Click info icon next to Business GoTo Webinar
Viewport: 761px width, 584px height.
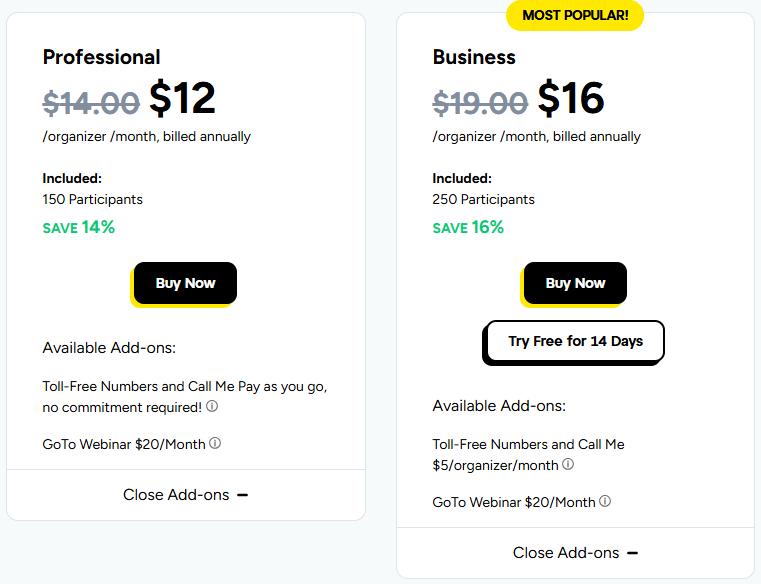coord(605,502)
